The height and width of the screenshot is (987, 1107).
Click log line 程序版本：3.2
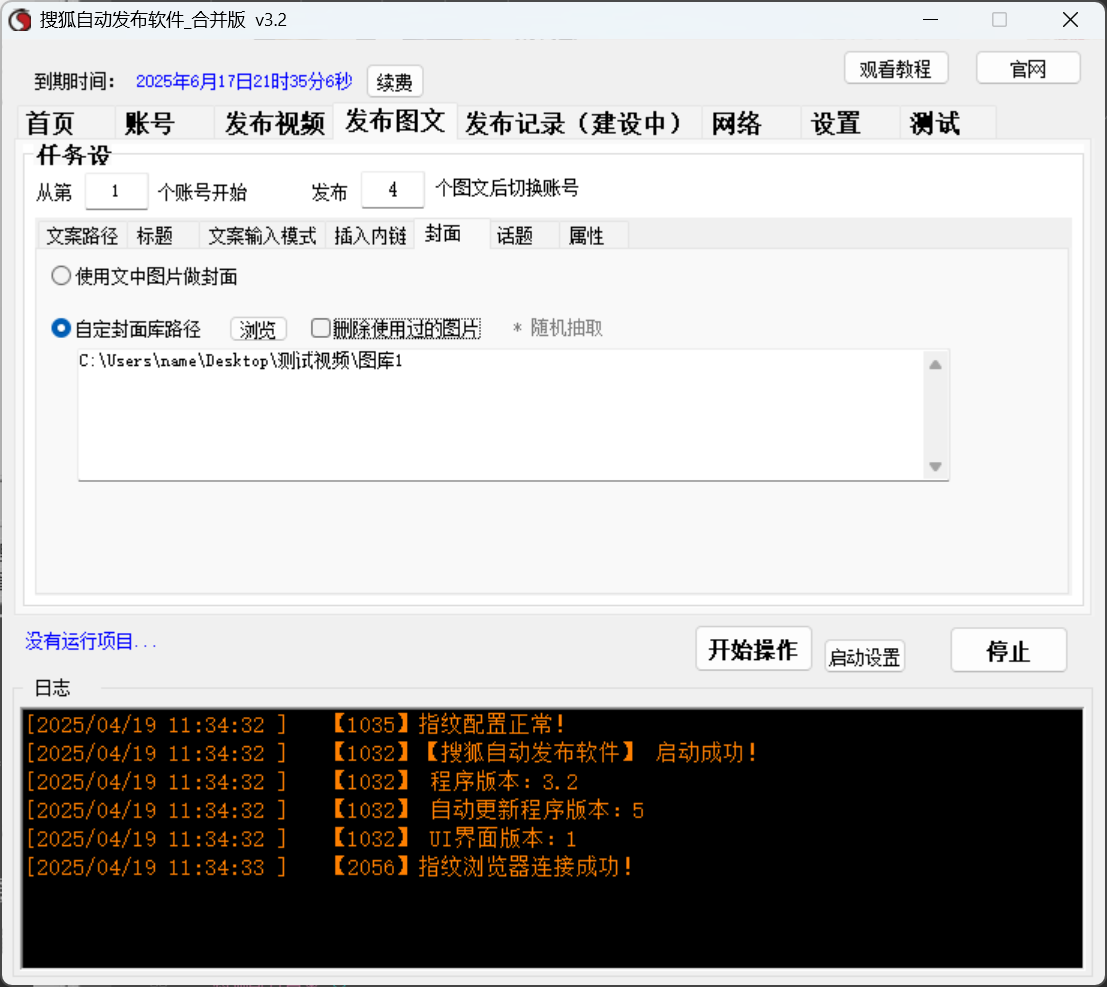click(x=504, y=782)
